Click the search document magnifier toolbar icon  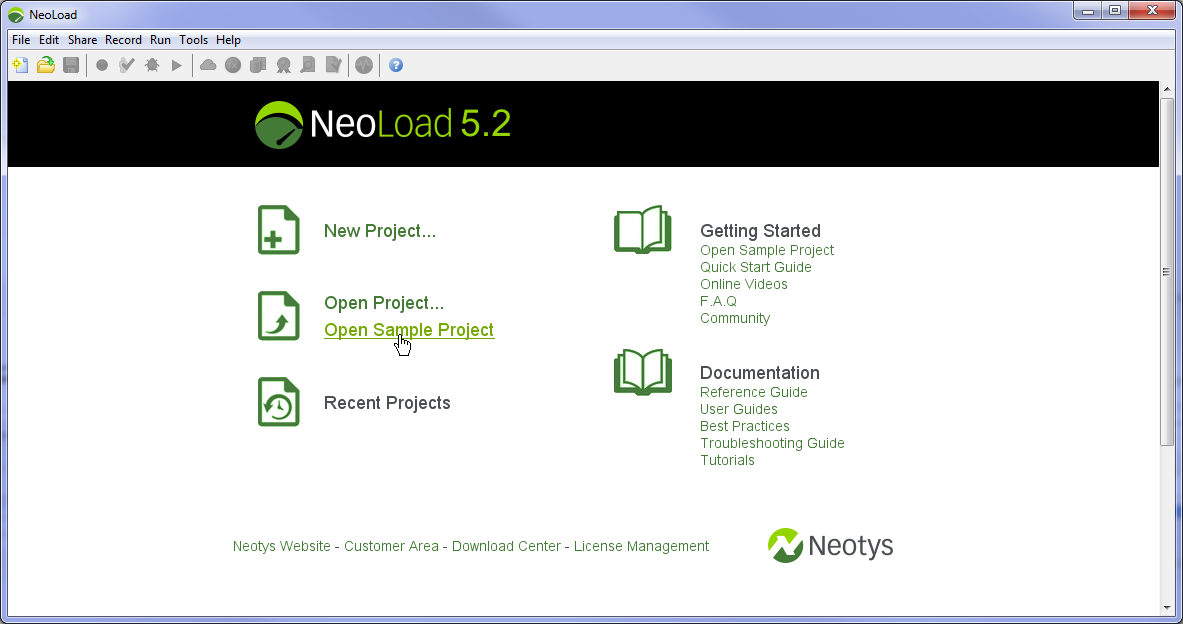click(x=308, y=66)
